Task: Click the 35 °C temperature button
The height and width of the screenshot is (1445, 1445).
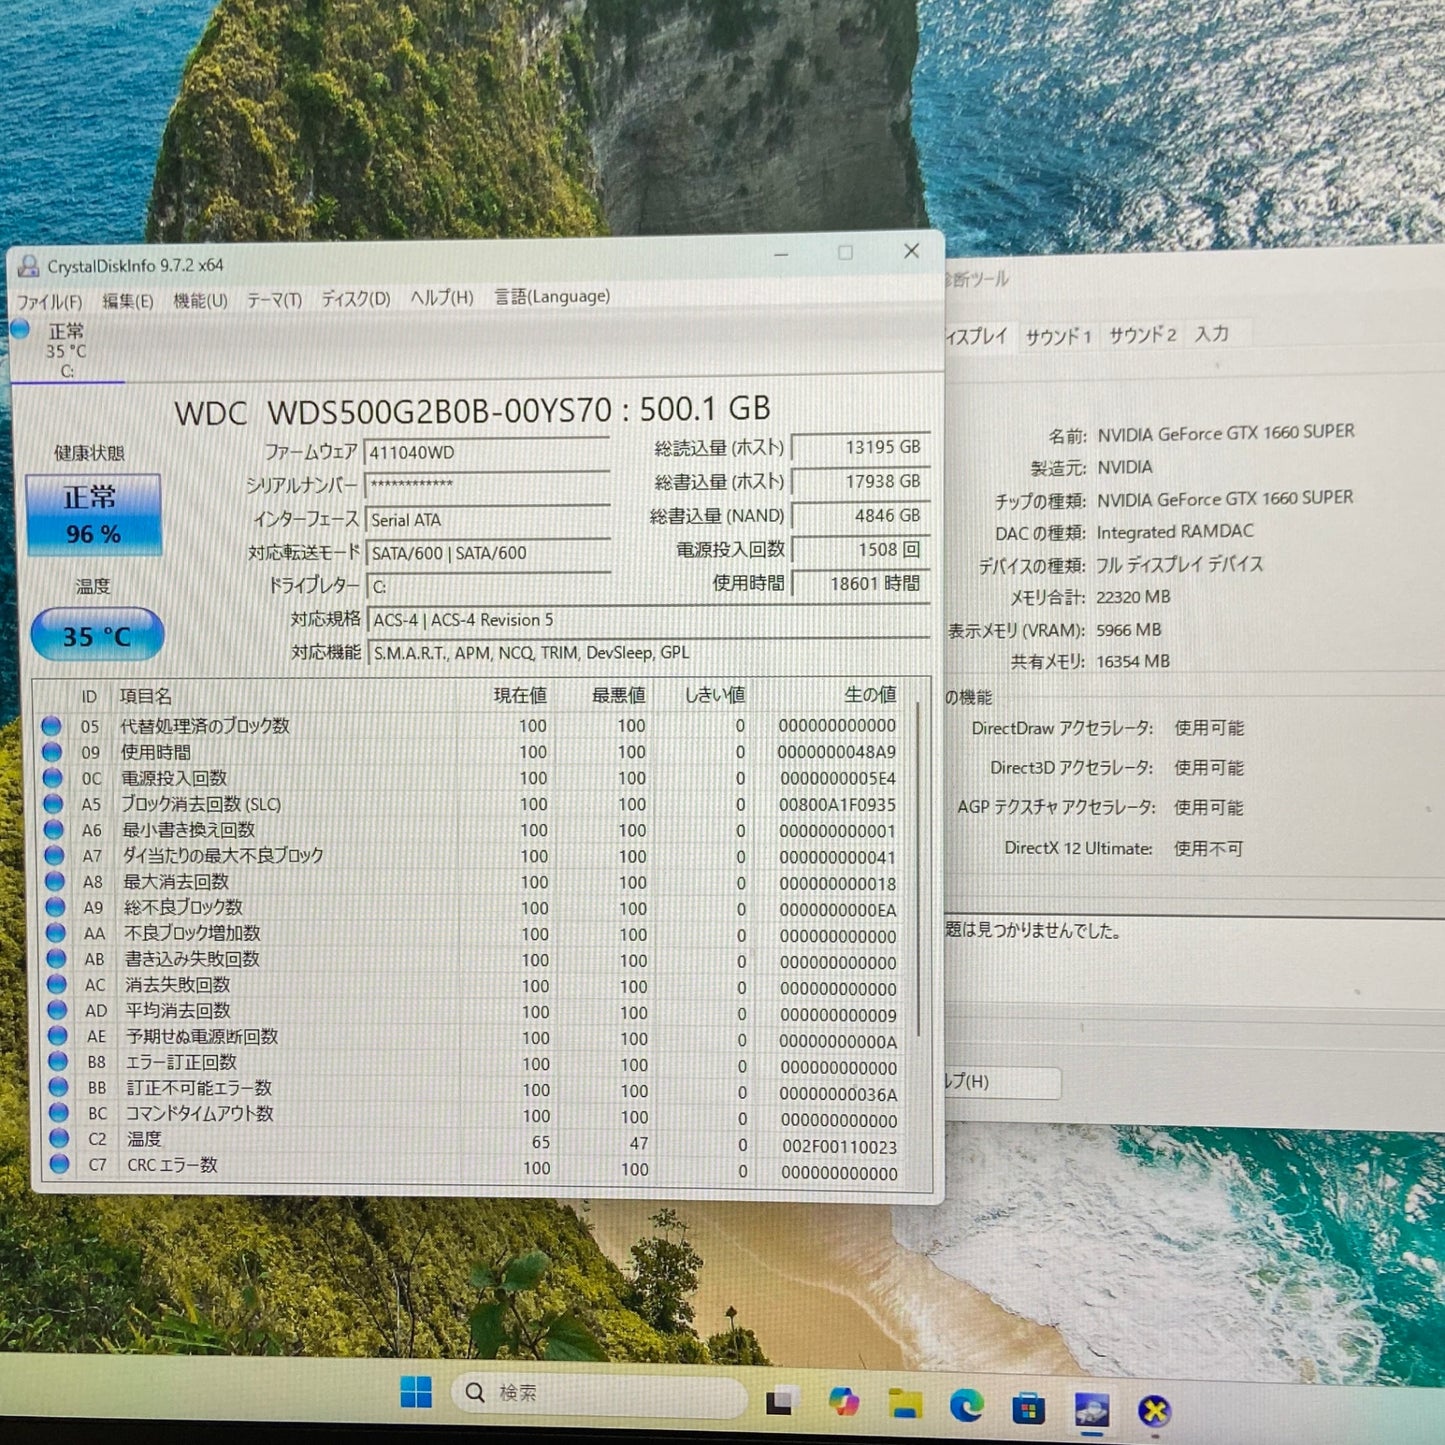Action: (x=97, y=635)
